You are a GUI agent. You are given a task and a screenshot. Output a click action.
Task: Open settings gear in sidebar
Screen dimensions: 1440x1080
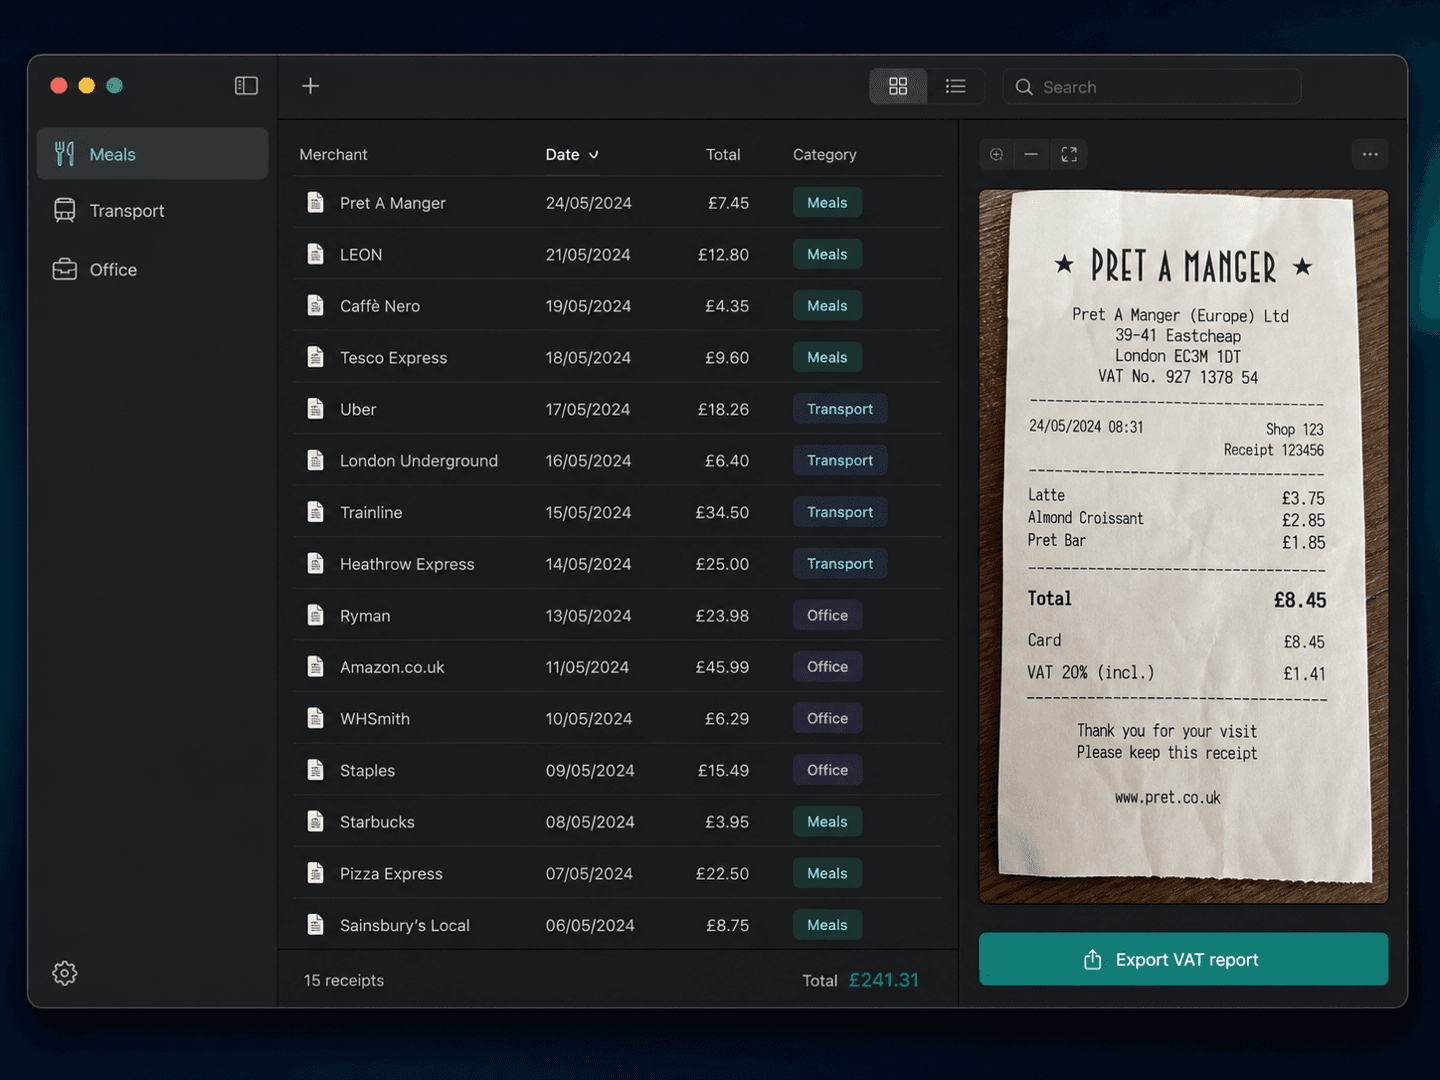click(65, 973)
